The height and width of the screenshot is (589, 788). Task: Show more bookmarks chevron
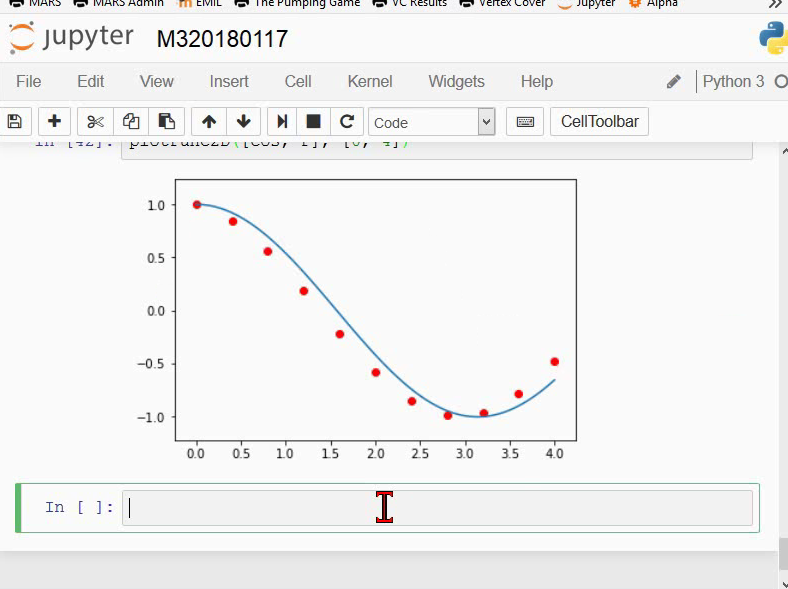pyautogui.click(x=775, y=4)
